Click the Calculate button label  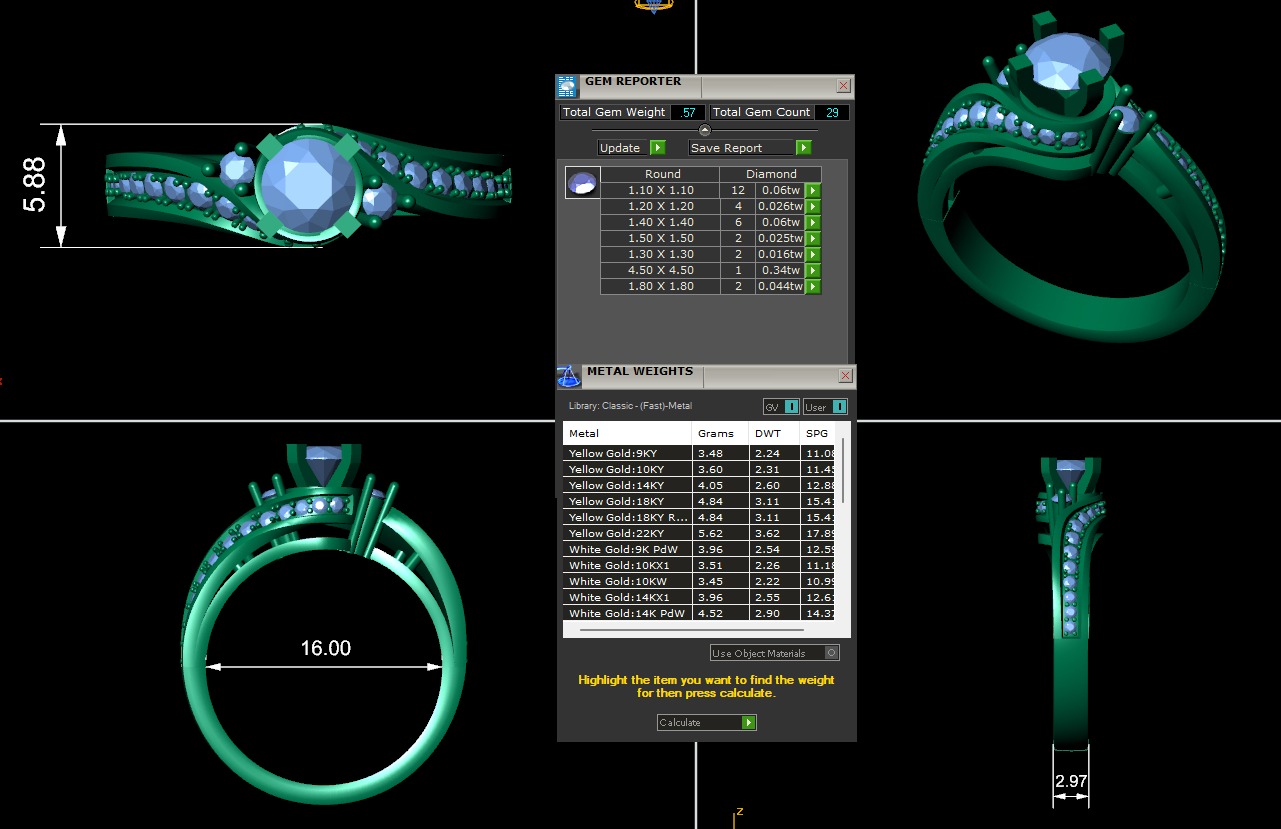(680, 722)
